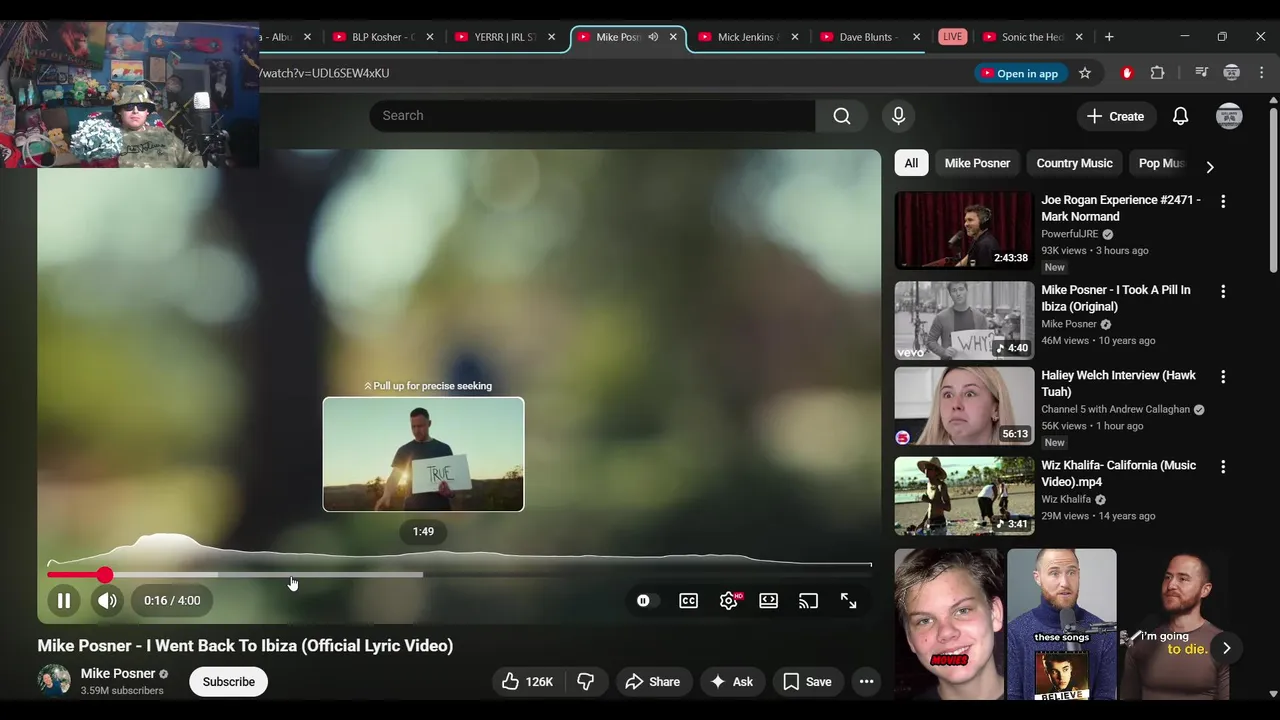Open the account avatar menu
This screenshot has height=720, width=1280.
[x=1229, y=116]
